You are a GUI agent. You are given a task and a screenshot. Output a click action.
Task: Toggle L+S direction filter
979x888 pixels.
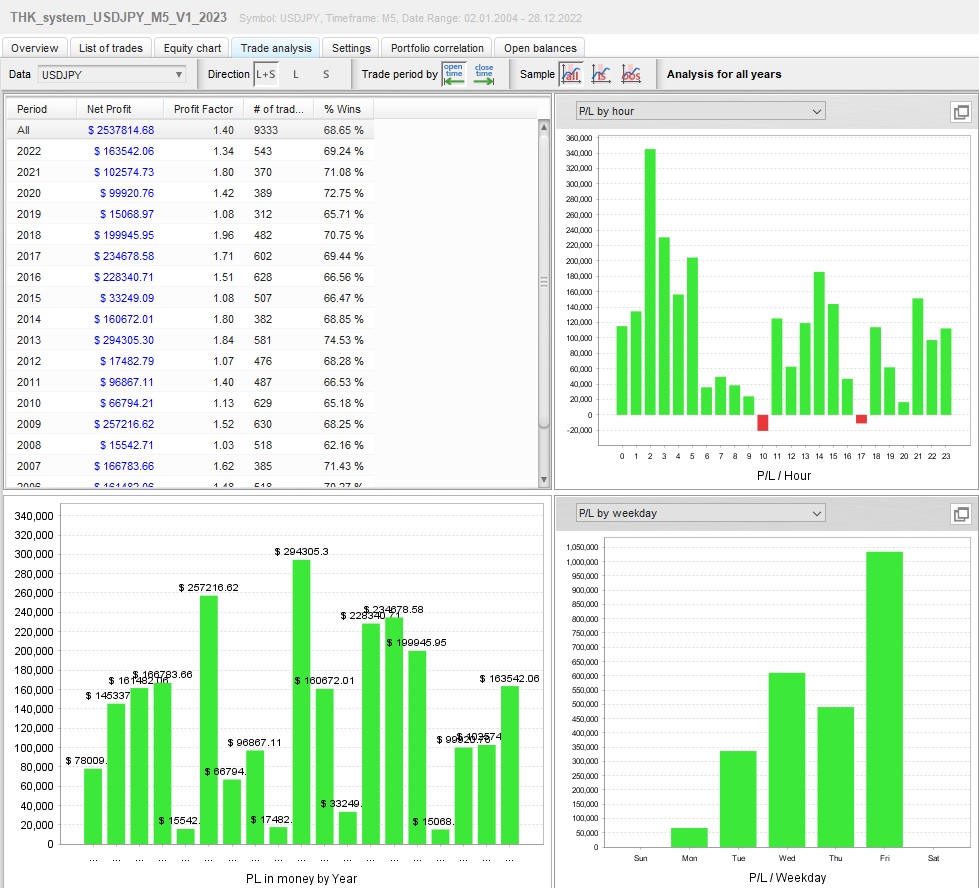coord(265,74)
